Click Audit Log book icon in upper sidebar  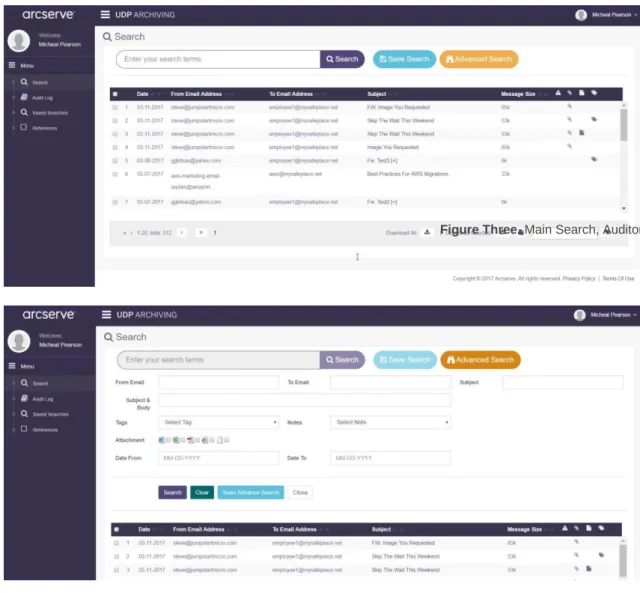pos(24,97)
